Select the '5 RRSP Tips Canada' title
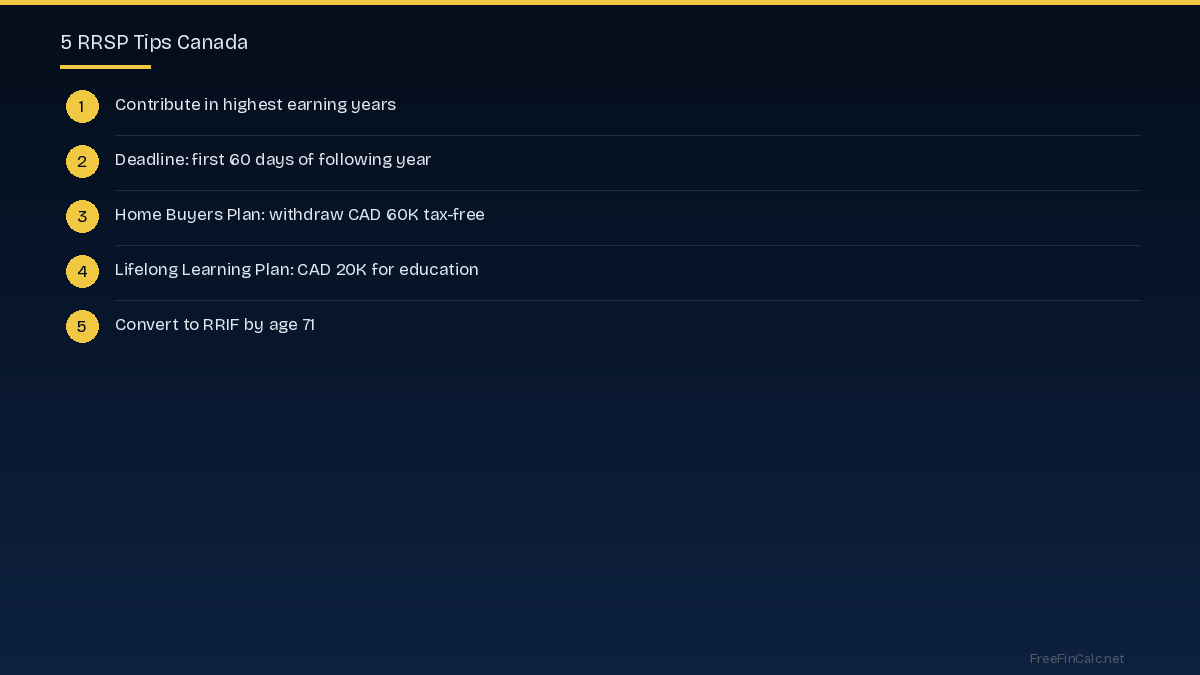1200x675 pixels. coord(154,42)
